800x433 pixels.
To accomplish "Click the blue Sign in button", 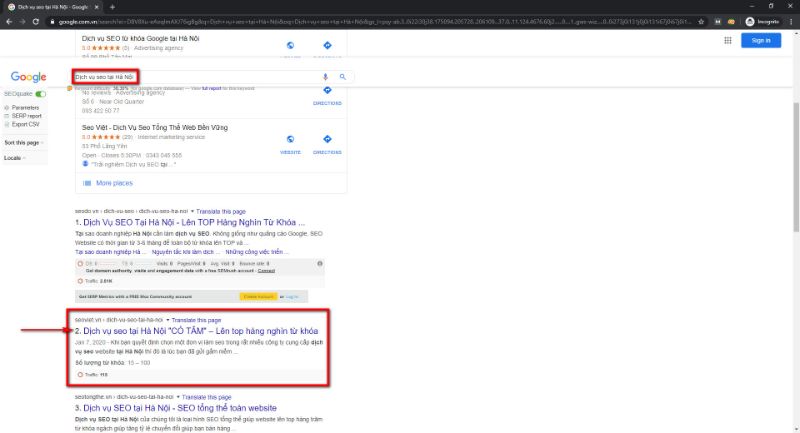I will tap(761, 40).
